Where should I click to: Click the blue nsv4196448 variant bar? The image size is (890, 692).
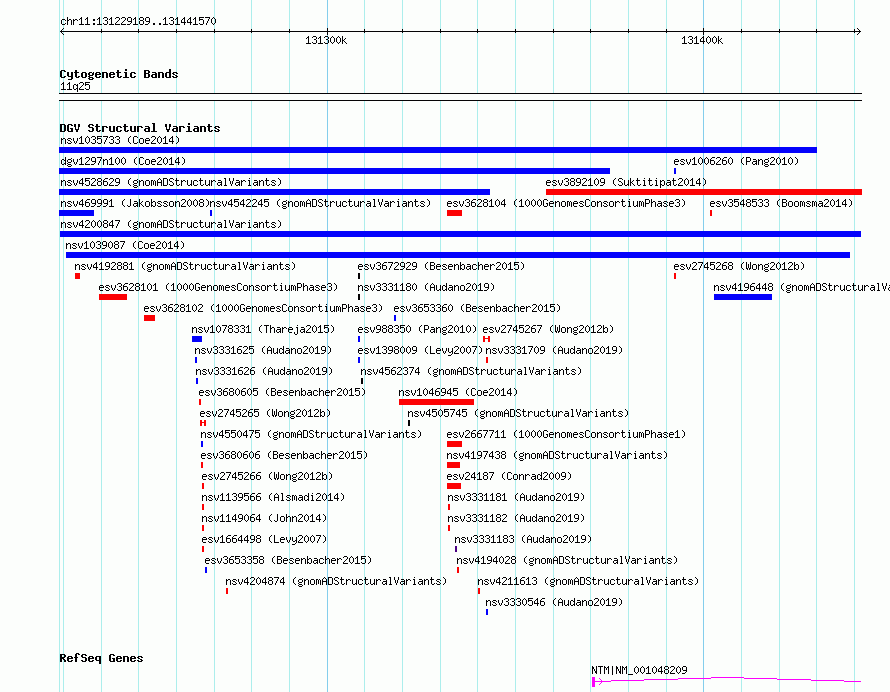(742, 297)
